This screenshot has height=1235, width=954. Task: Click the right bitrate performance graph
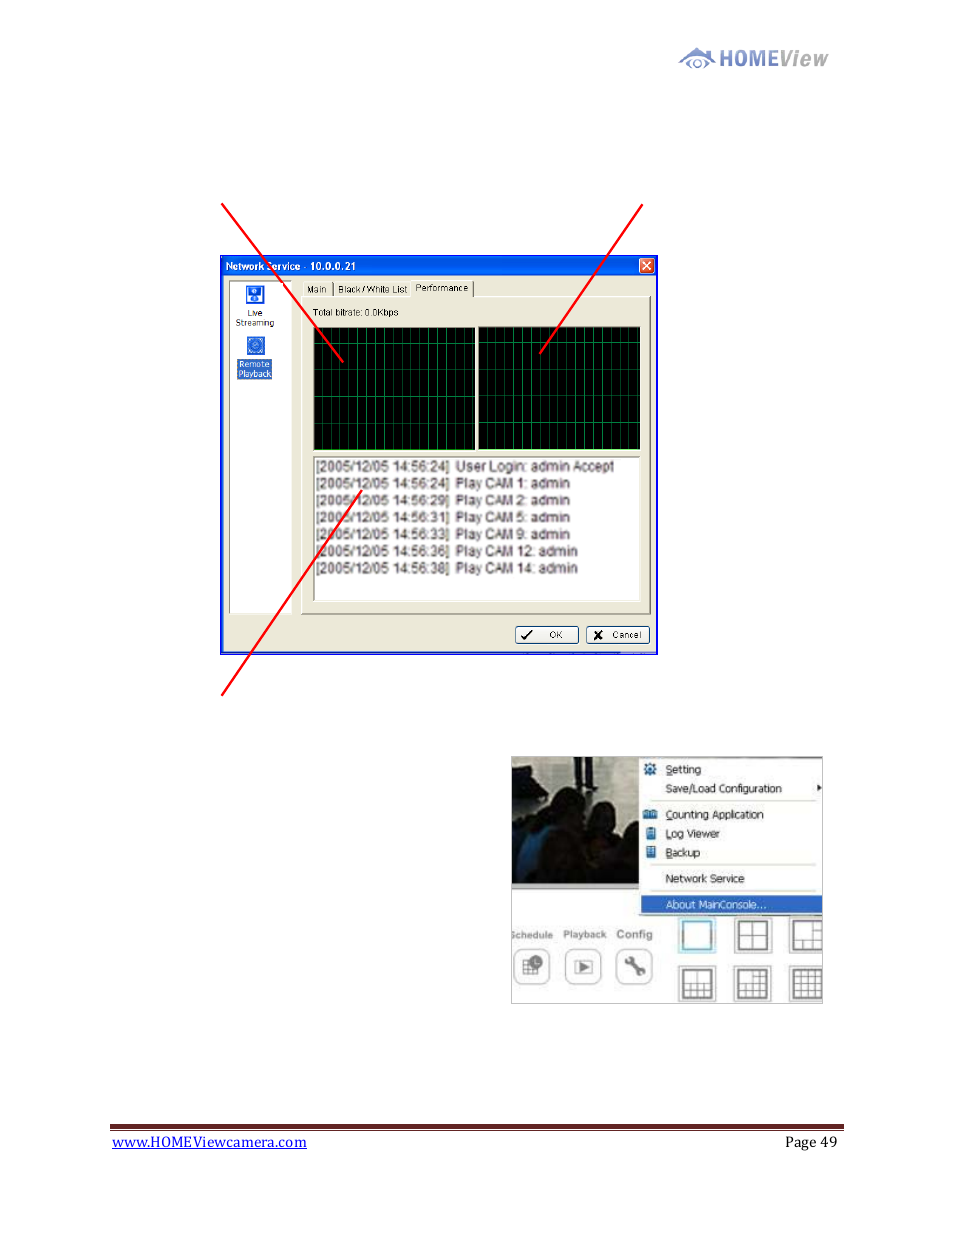[x=559, y=388]
